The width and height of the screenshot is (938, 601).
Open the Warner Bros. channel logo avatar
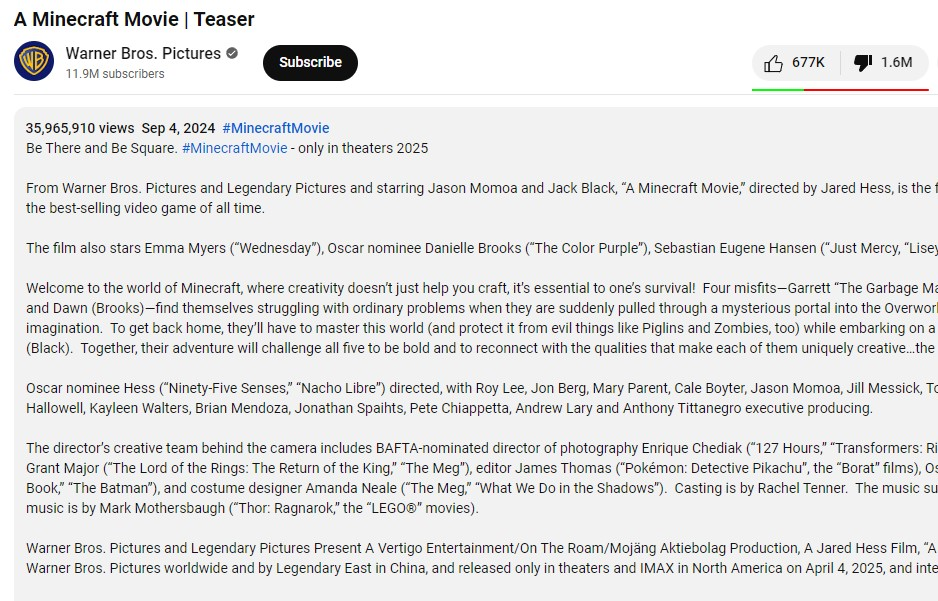click(x=34, y=62)
